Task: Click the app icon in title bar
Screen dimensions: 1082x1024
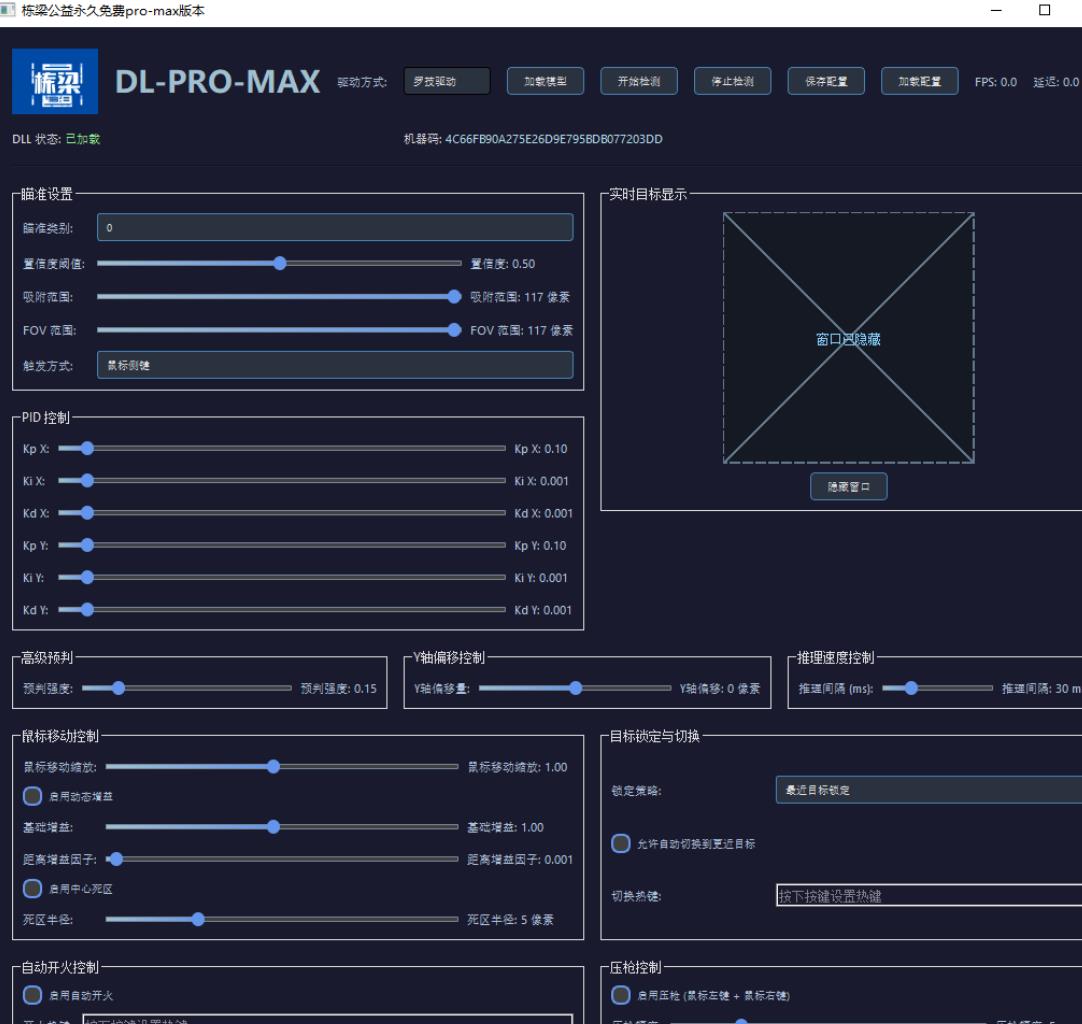Action: pyautogui.click(x=9, y=9)
